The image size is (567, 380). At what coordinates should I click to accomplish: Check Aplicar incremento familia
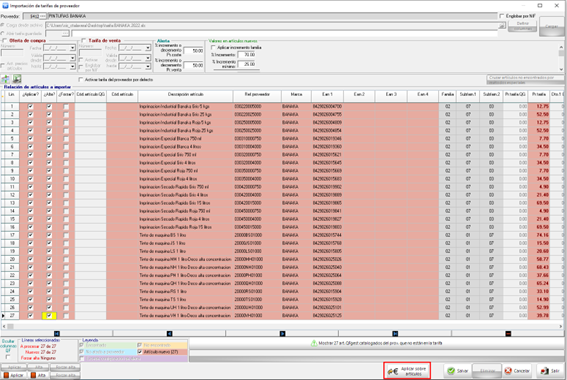(213, 47)
